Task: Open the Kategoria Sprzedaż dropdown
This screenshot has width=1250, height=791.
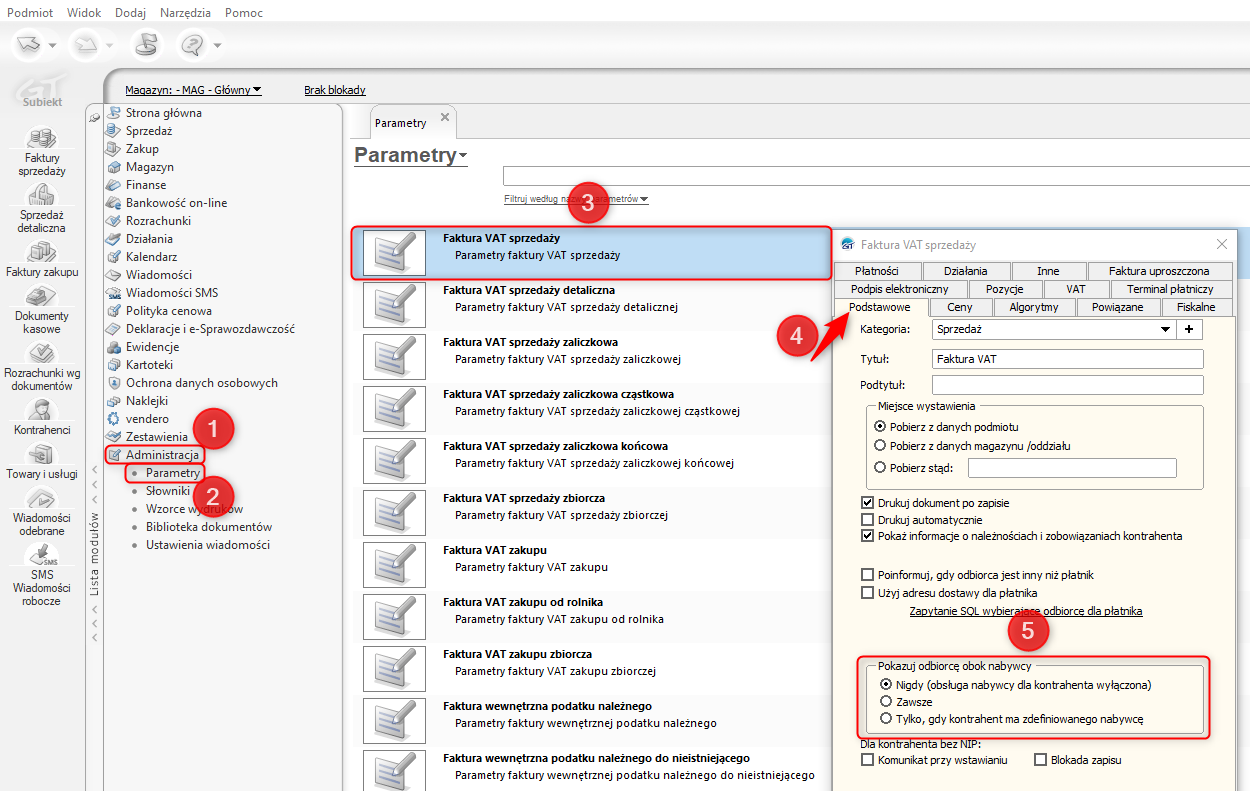Action: tap(1165, 329)
